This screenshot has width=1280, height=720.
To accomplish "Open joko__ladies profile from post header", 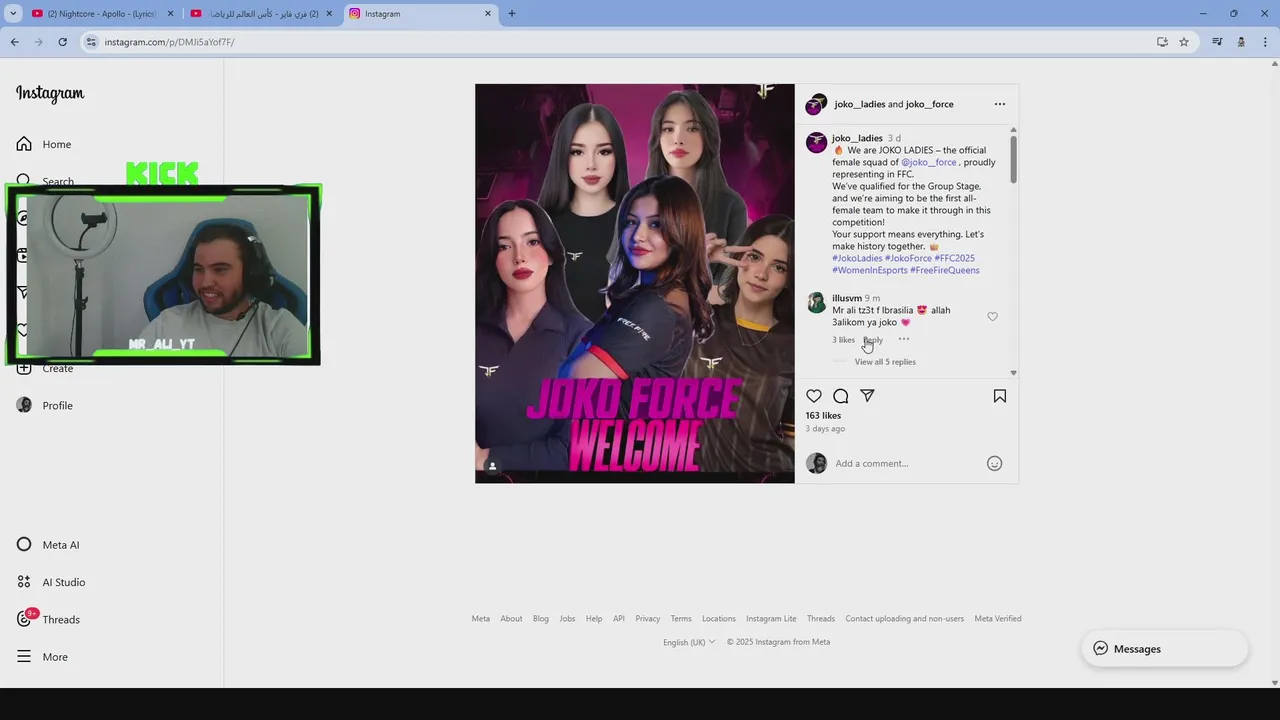I will coord(860,104).
